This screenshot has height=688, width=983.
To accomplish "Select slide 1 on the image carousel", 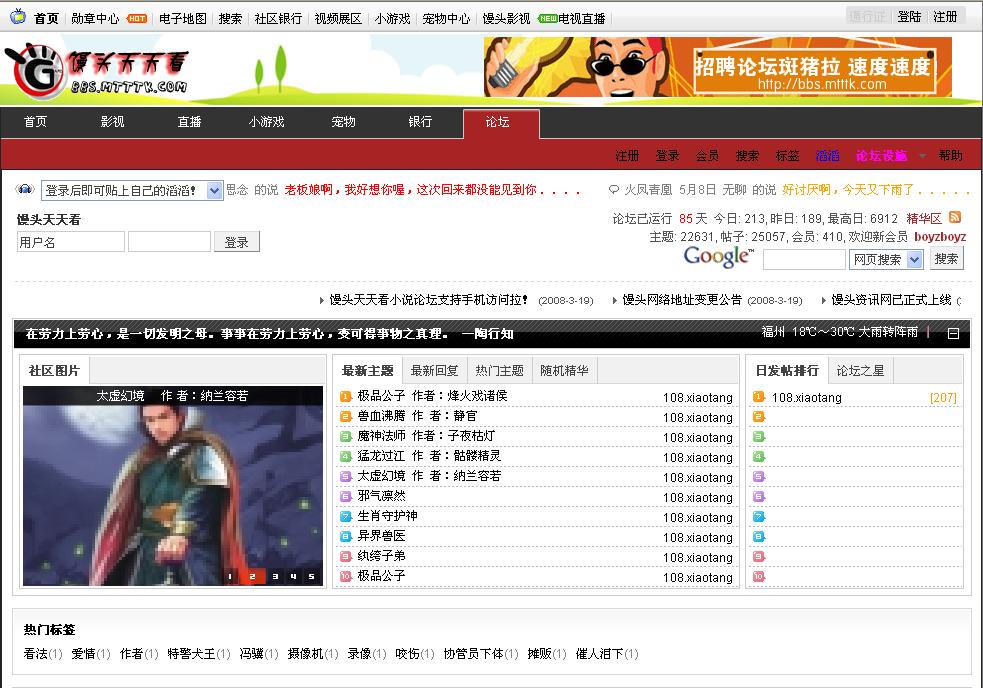I will (x=230, y=576).
